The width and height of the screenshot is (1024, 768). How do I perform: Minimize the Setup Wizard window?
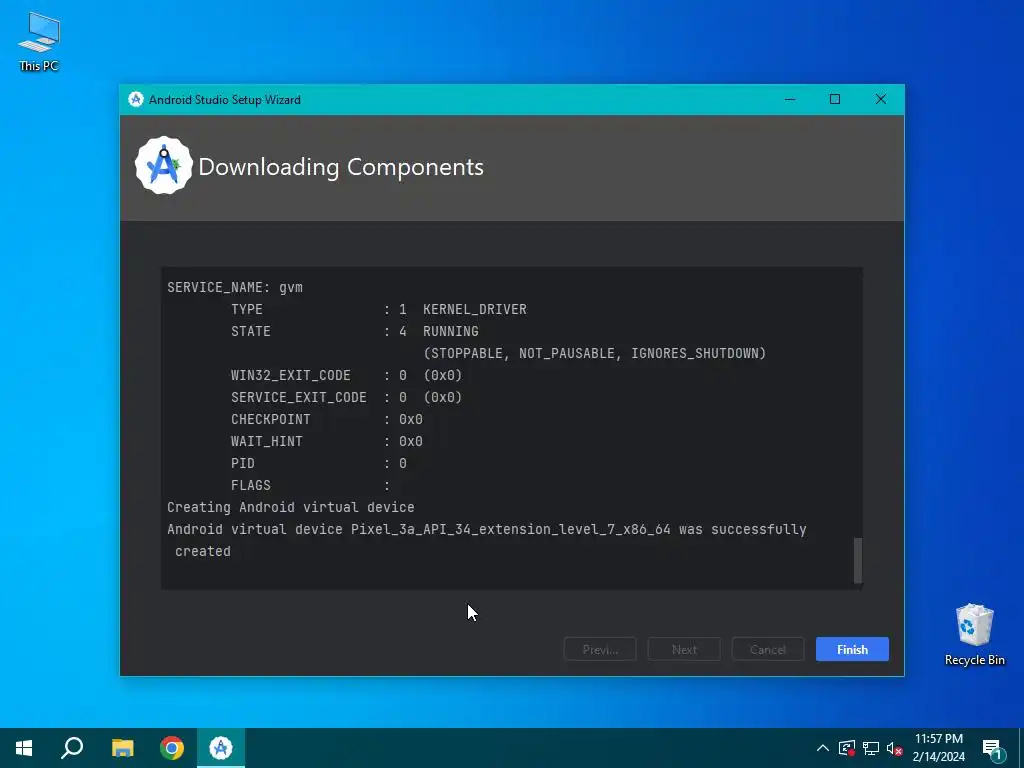[790, 99]
